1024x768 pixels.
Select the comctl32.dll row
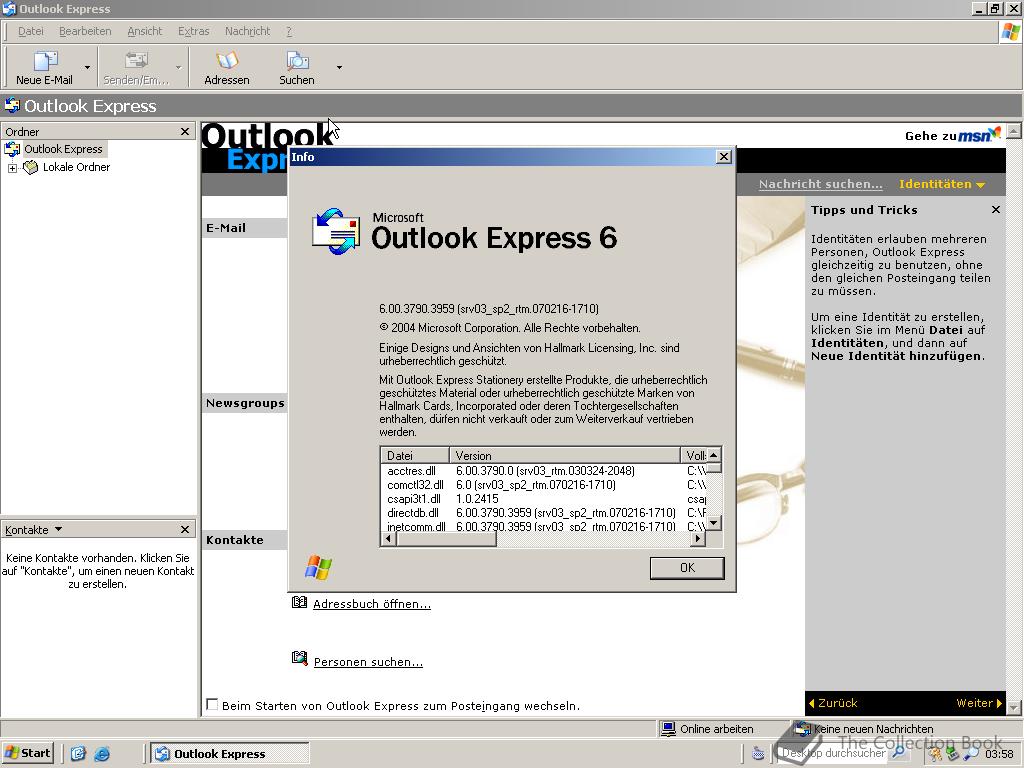point(543,485)
